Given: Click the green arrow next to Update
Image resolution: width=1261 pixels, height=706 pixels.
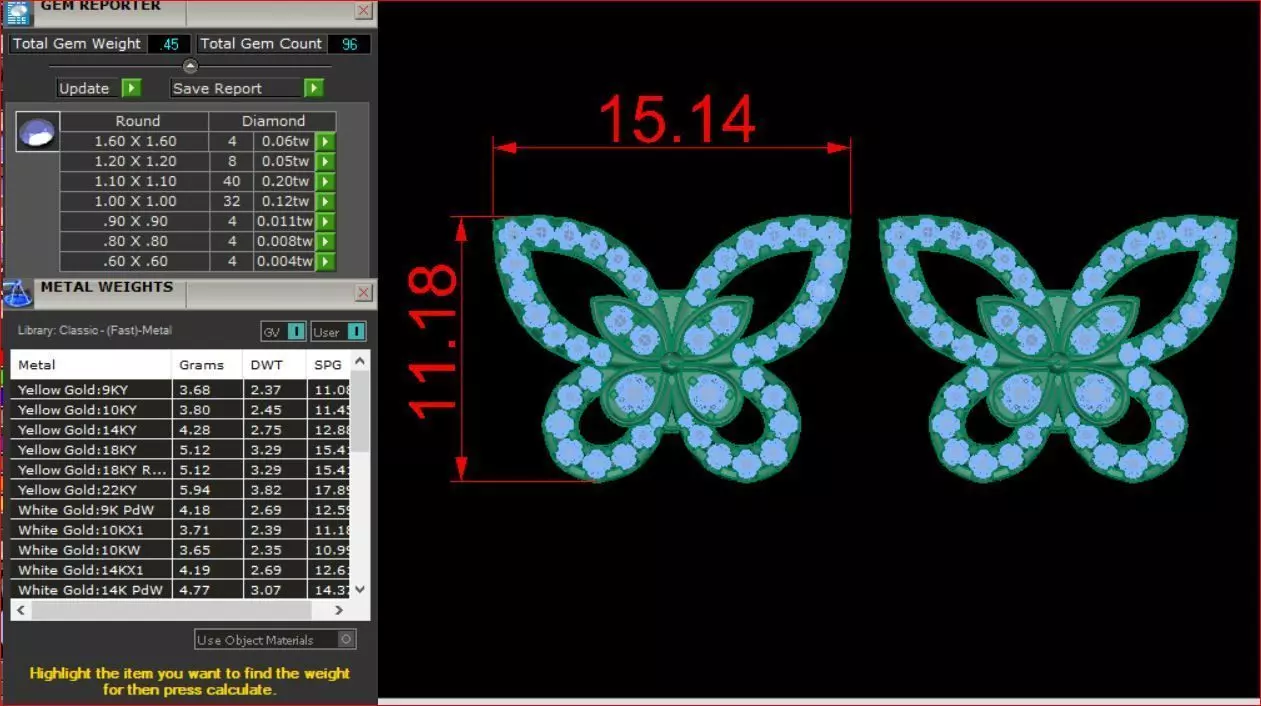Looking at the screenshot, I should pyautogui.click(x=131, y=88).
